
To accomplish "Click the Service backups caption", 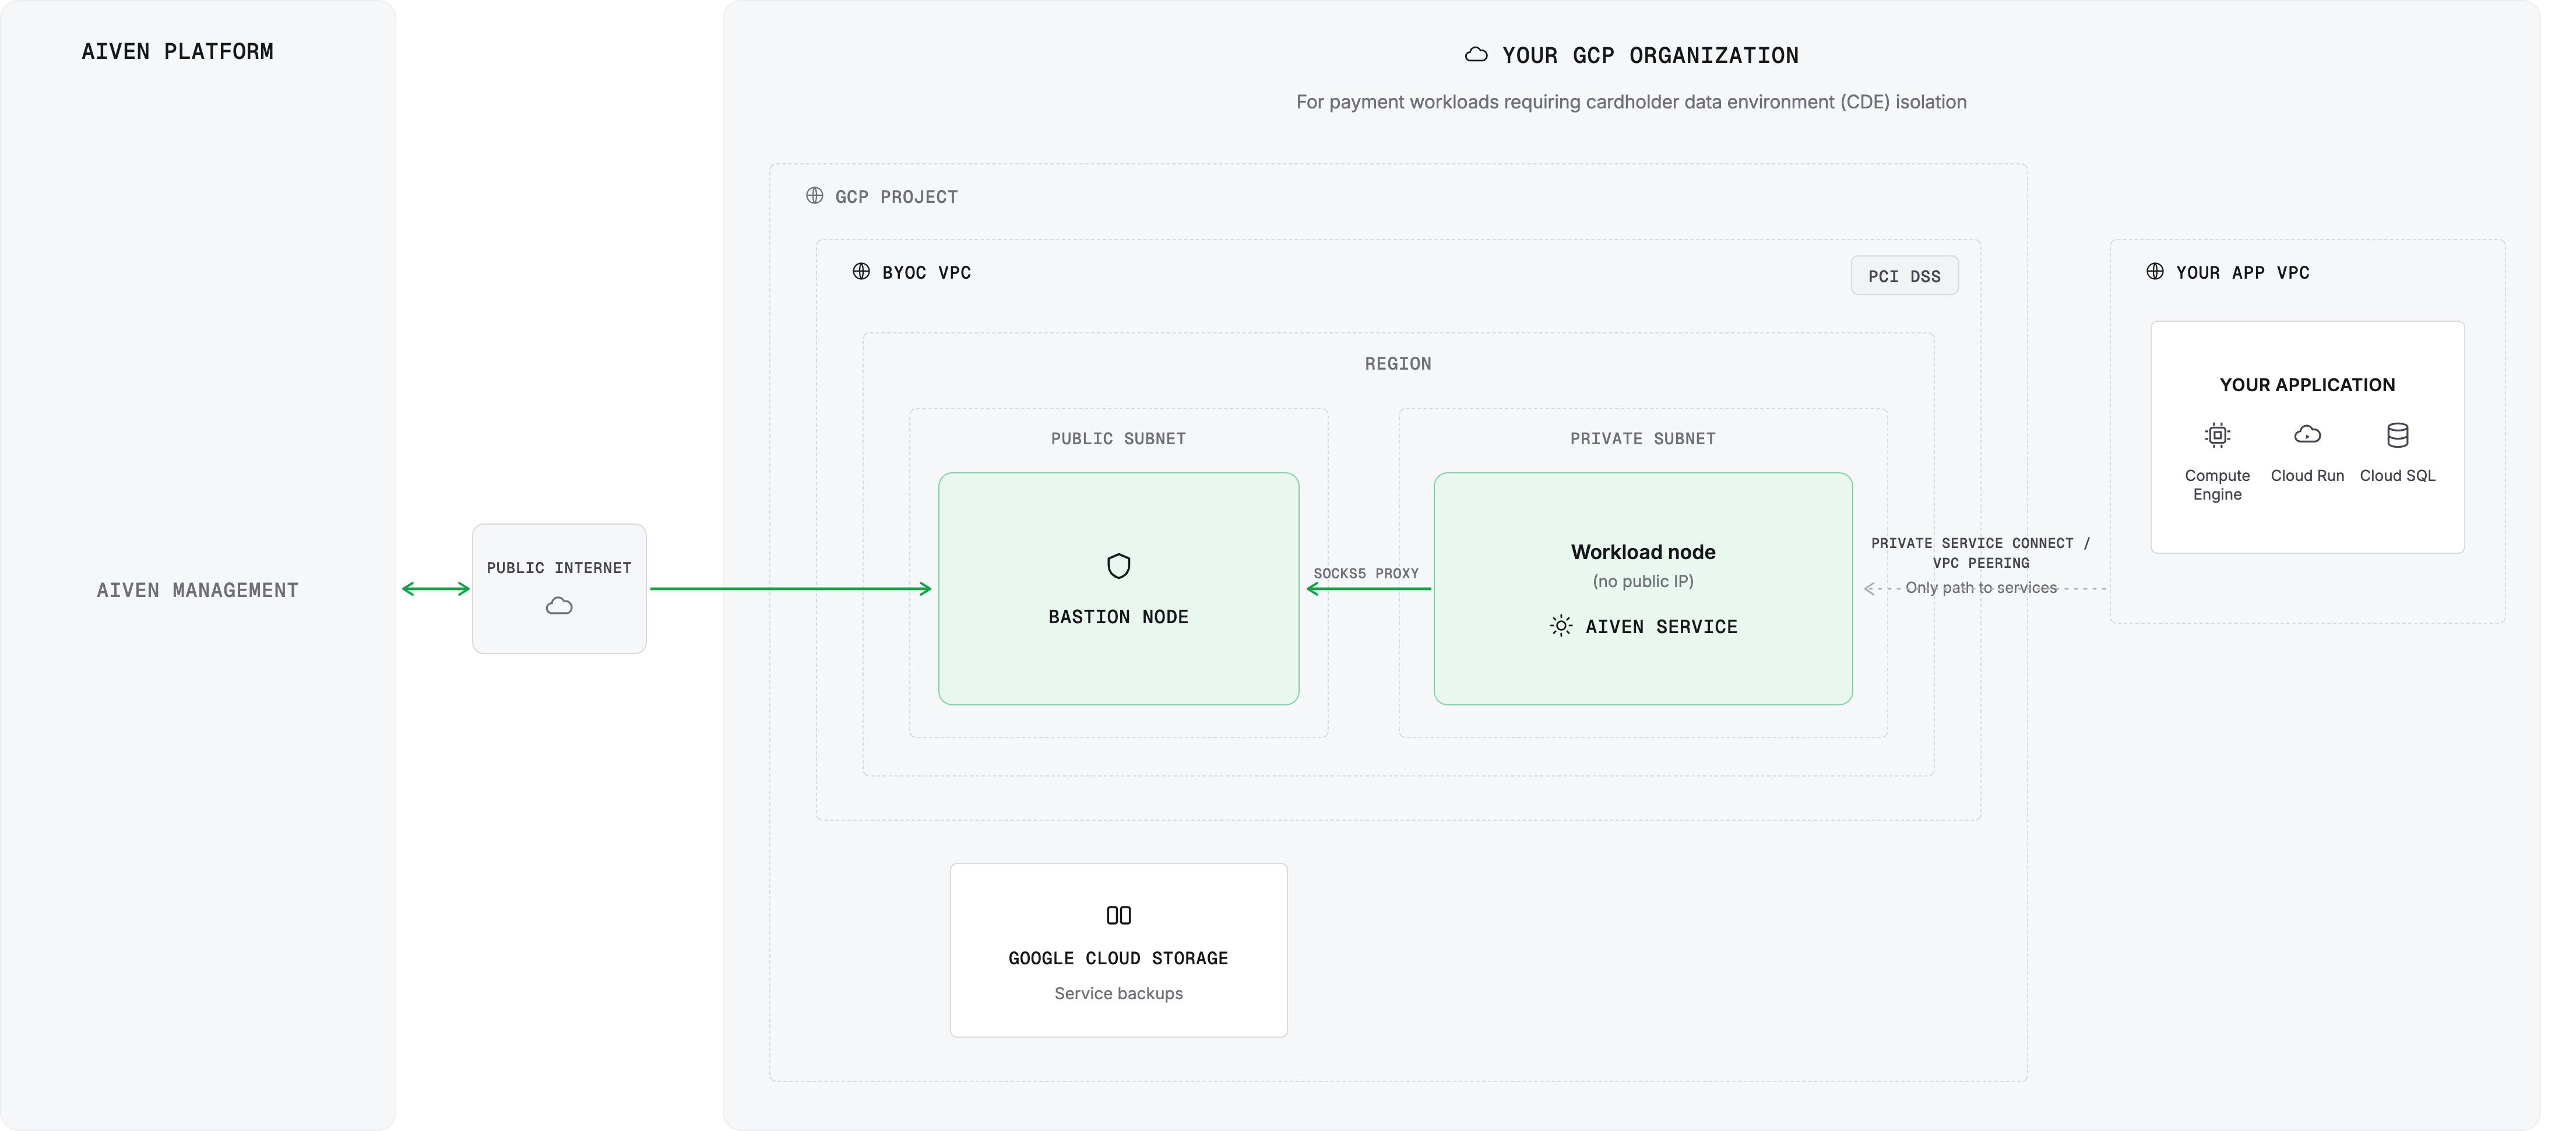I will (1118, 993).
